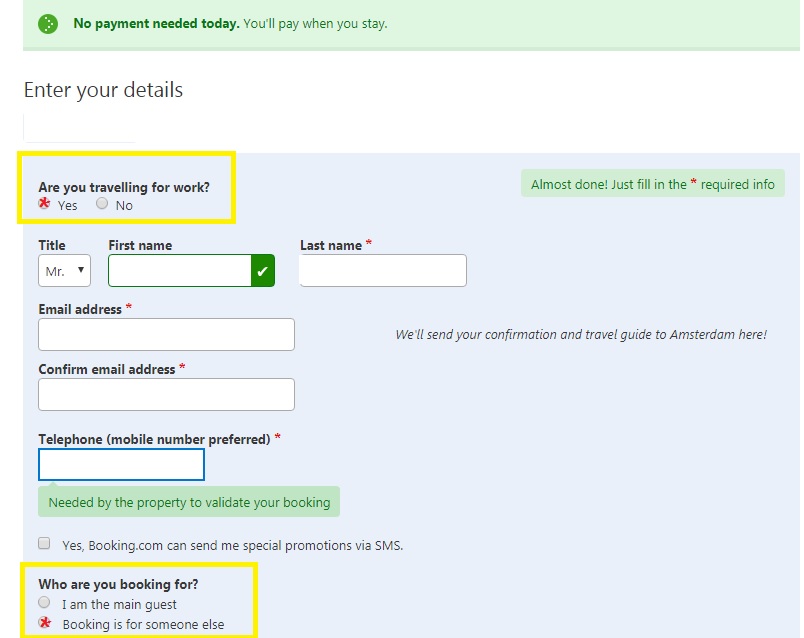Enable the SMS special promotions checkbox
804x638 pixels.
[x=44, y=544]
